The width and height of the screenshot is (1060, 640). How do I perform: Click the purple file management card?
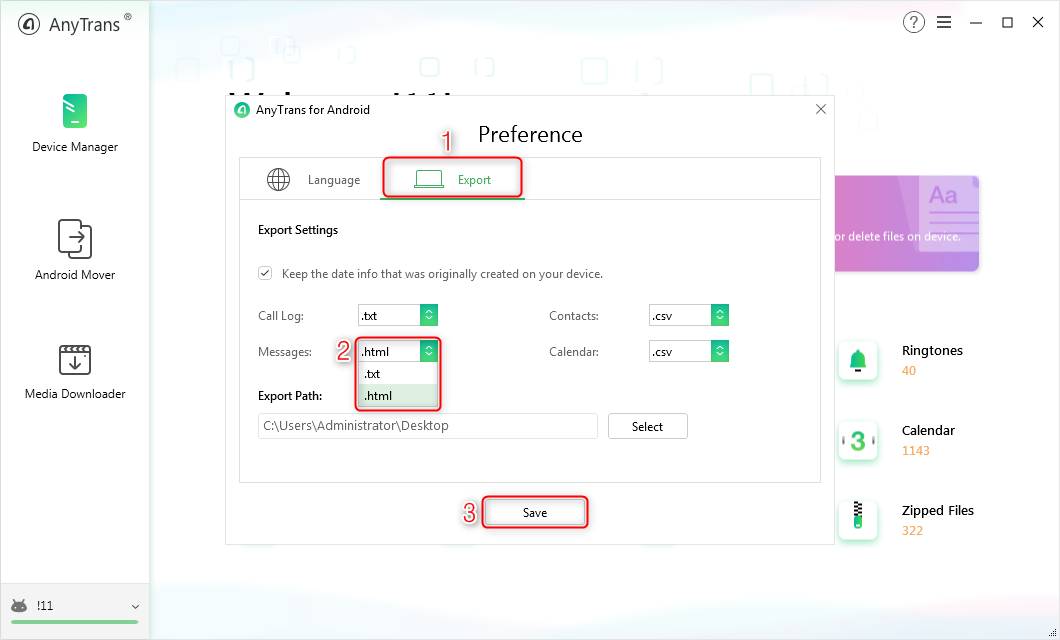[x=907, y=224]
